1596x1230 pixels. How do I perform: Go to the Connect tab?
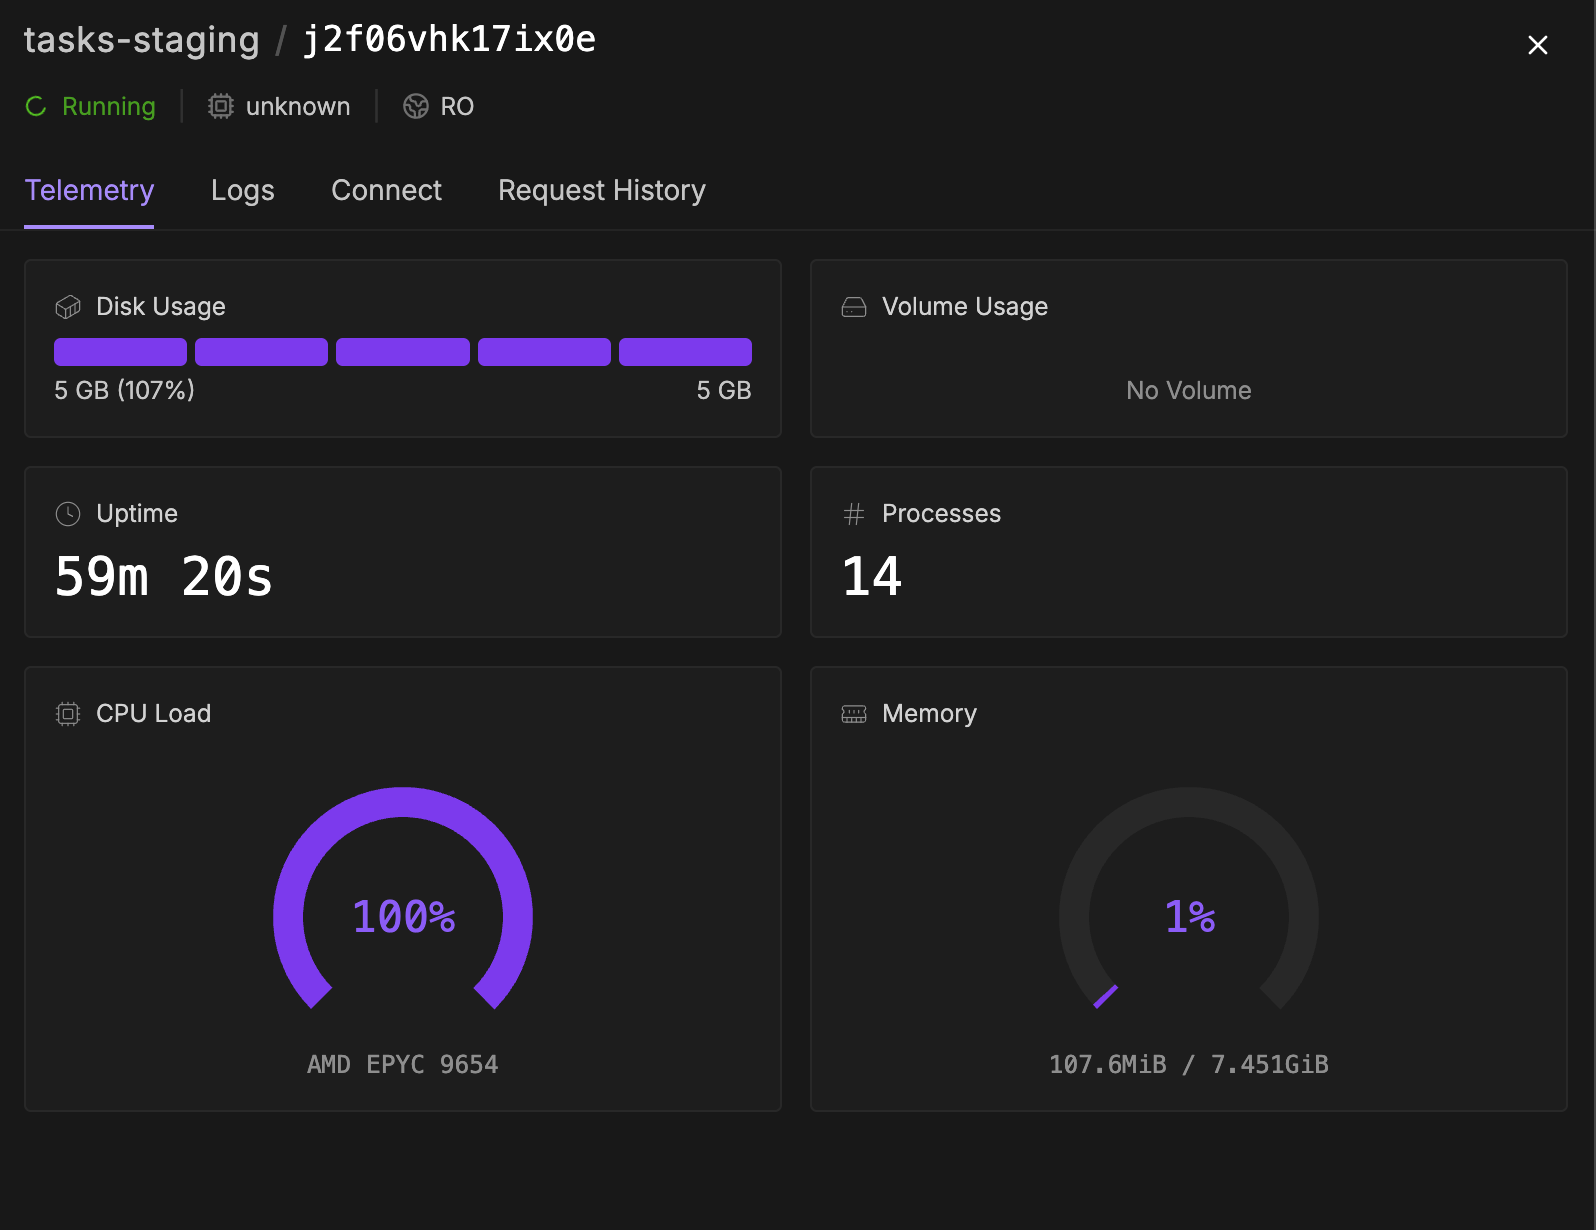tap(387, 190)
